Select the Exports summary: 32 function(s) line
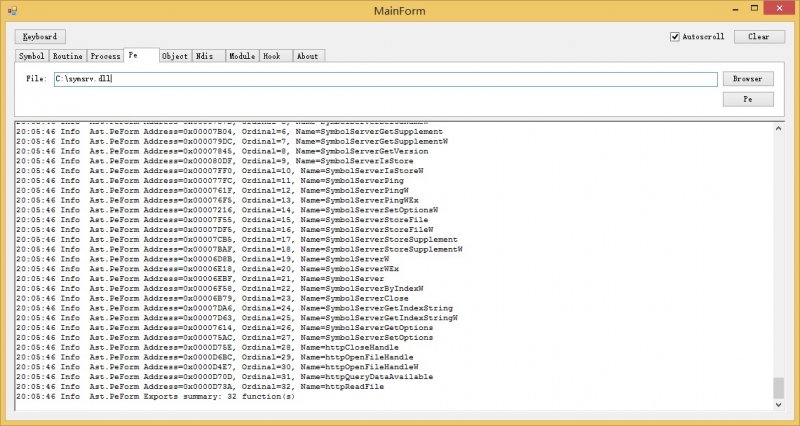 click(156, 396)
